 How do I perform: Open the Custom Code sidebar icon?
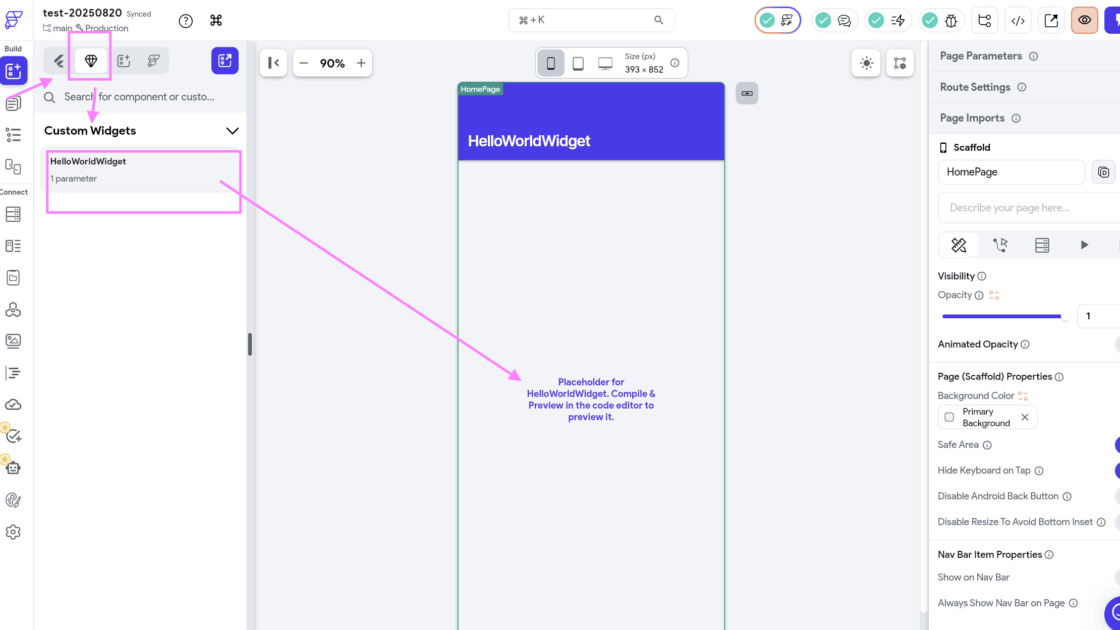(x=13, y=373)
